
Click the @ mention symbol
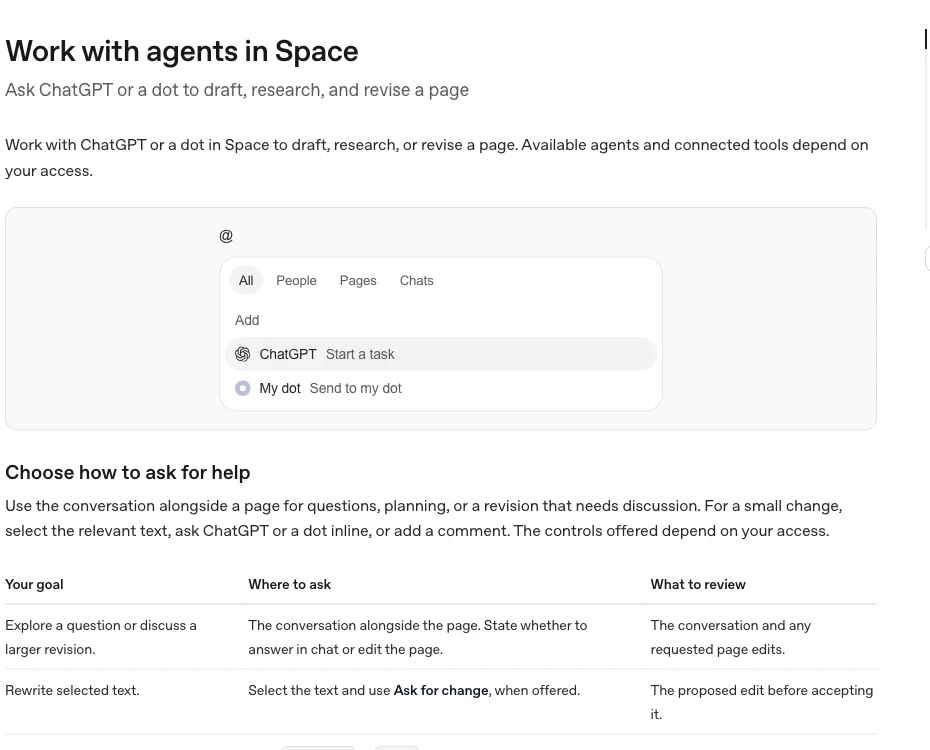pyautogui.click(x=226, y=236)
